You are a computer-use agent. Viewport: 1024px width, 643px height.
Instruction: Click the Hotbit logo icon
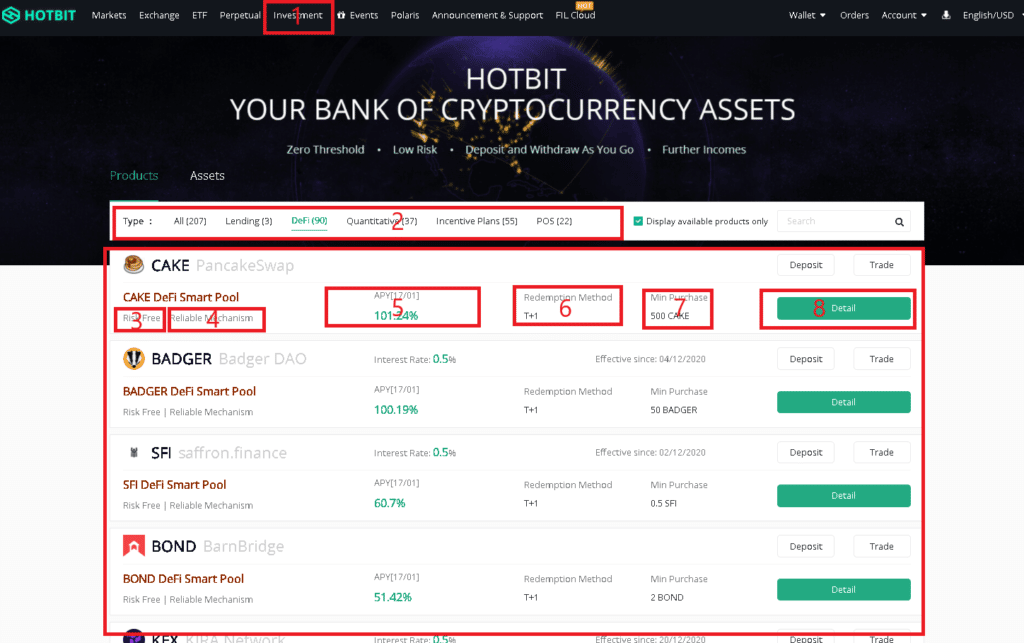(x=10, y=15)
